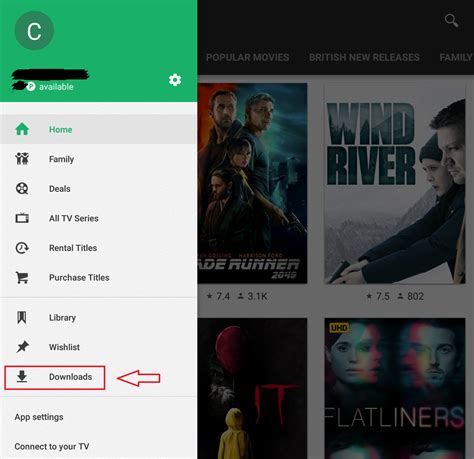Switch to British New Releases tab
Viewport: 474px width, 459px height.
tap(364, 57)
